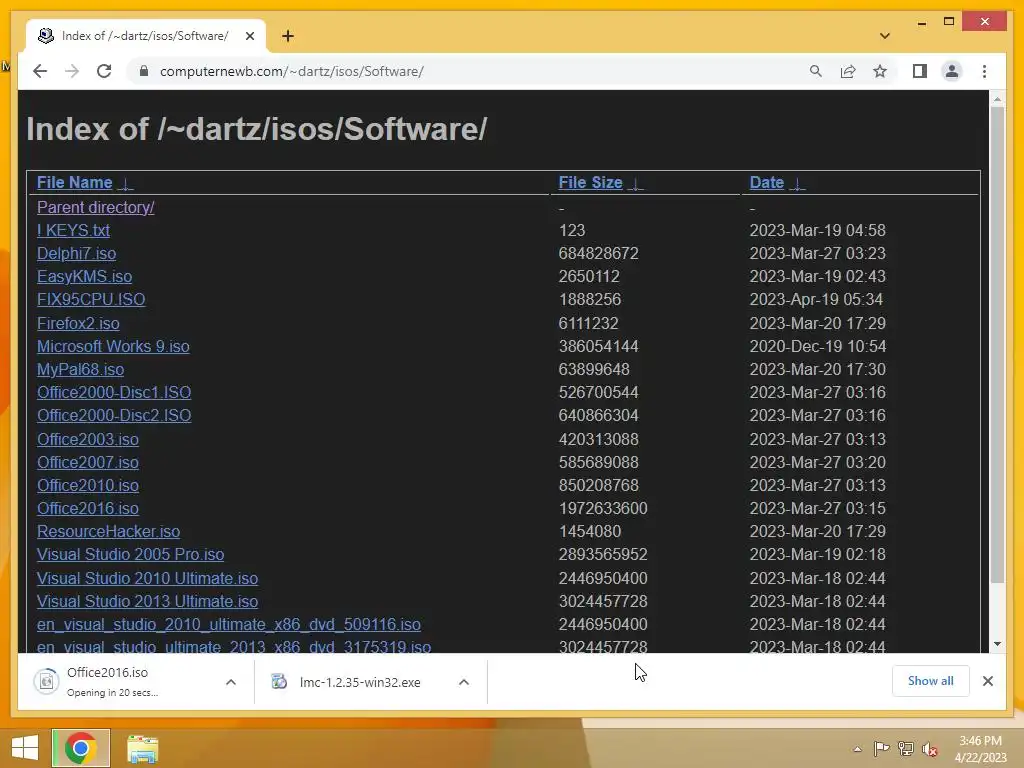Sort by File Size column

[x=590, y=182]
